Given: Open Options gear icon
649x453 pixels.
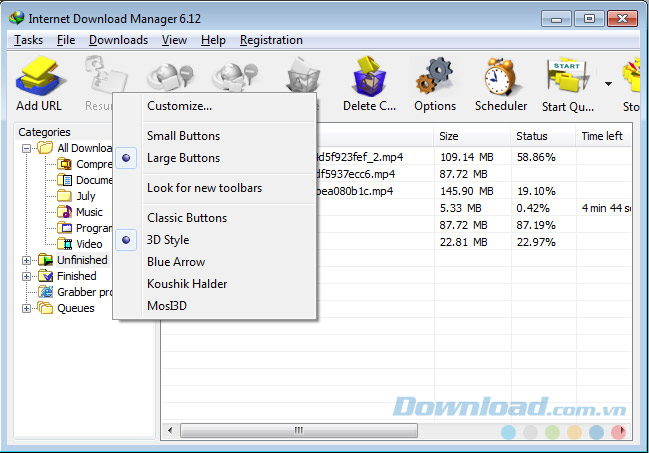Looking at the screenshot, I should [435, 77].
